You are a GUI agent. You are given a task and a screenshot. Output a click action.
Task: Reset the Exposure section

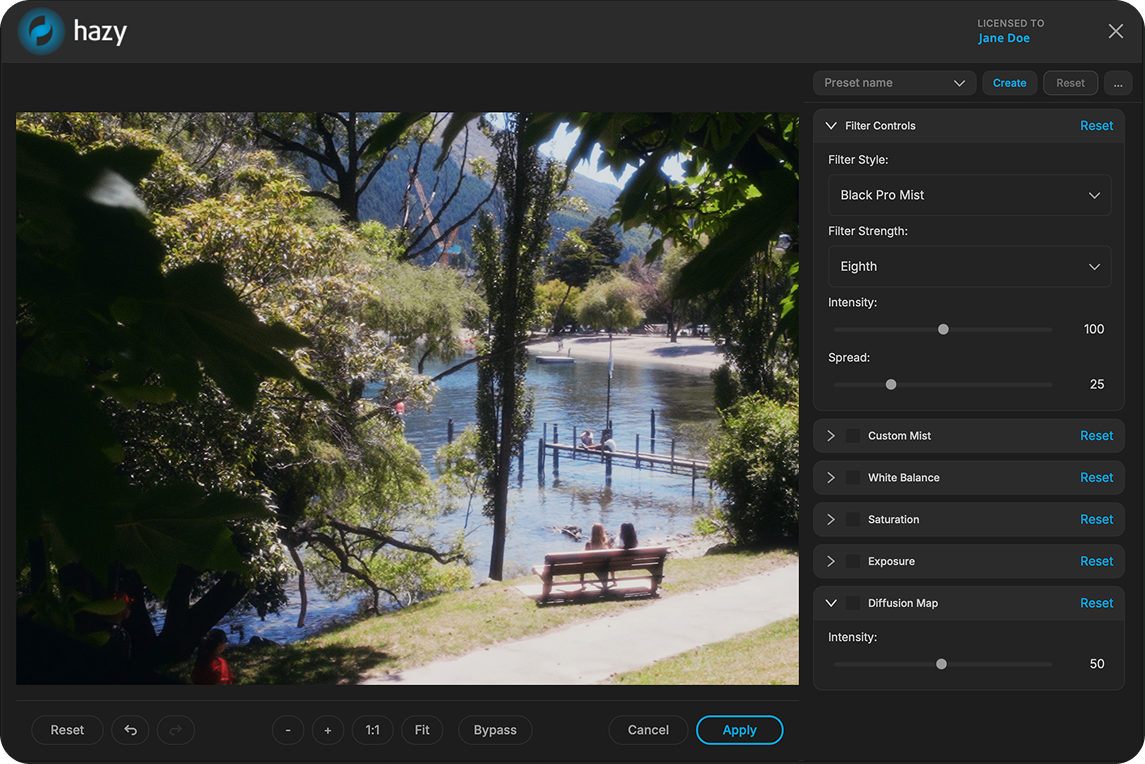point(1096,561)
